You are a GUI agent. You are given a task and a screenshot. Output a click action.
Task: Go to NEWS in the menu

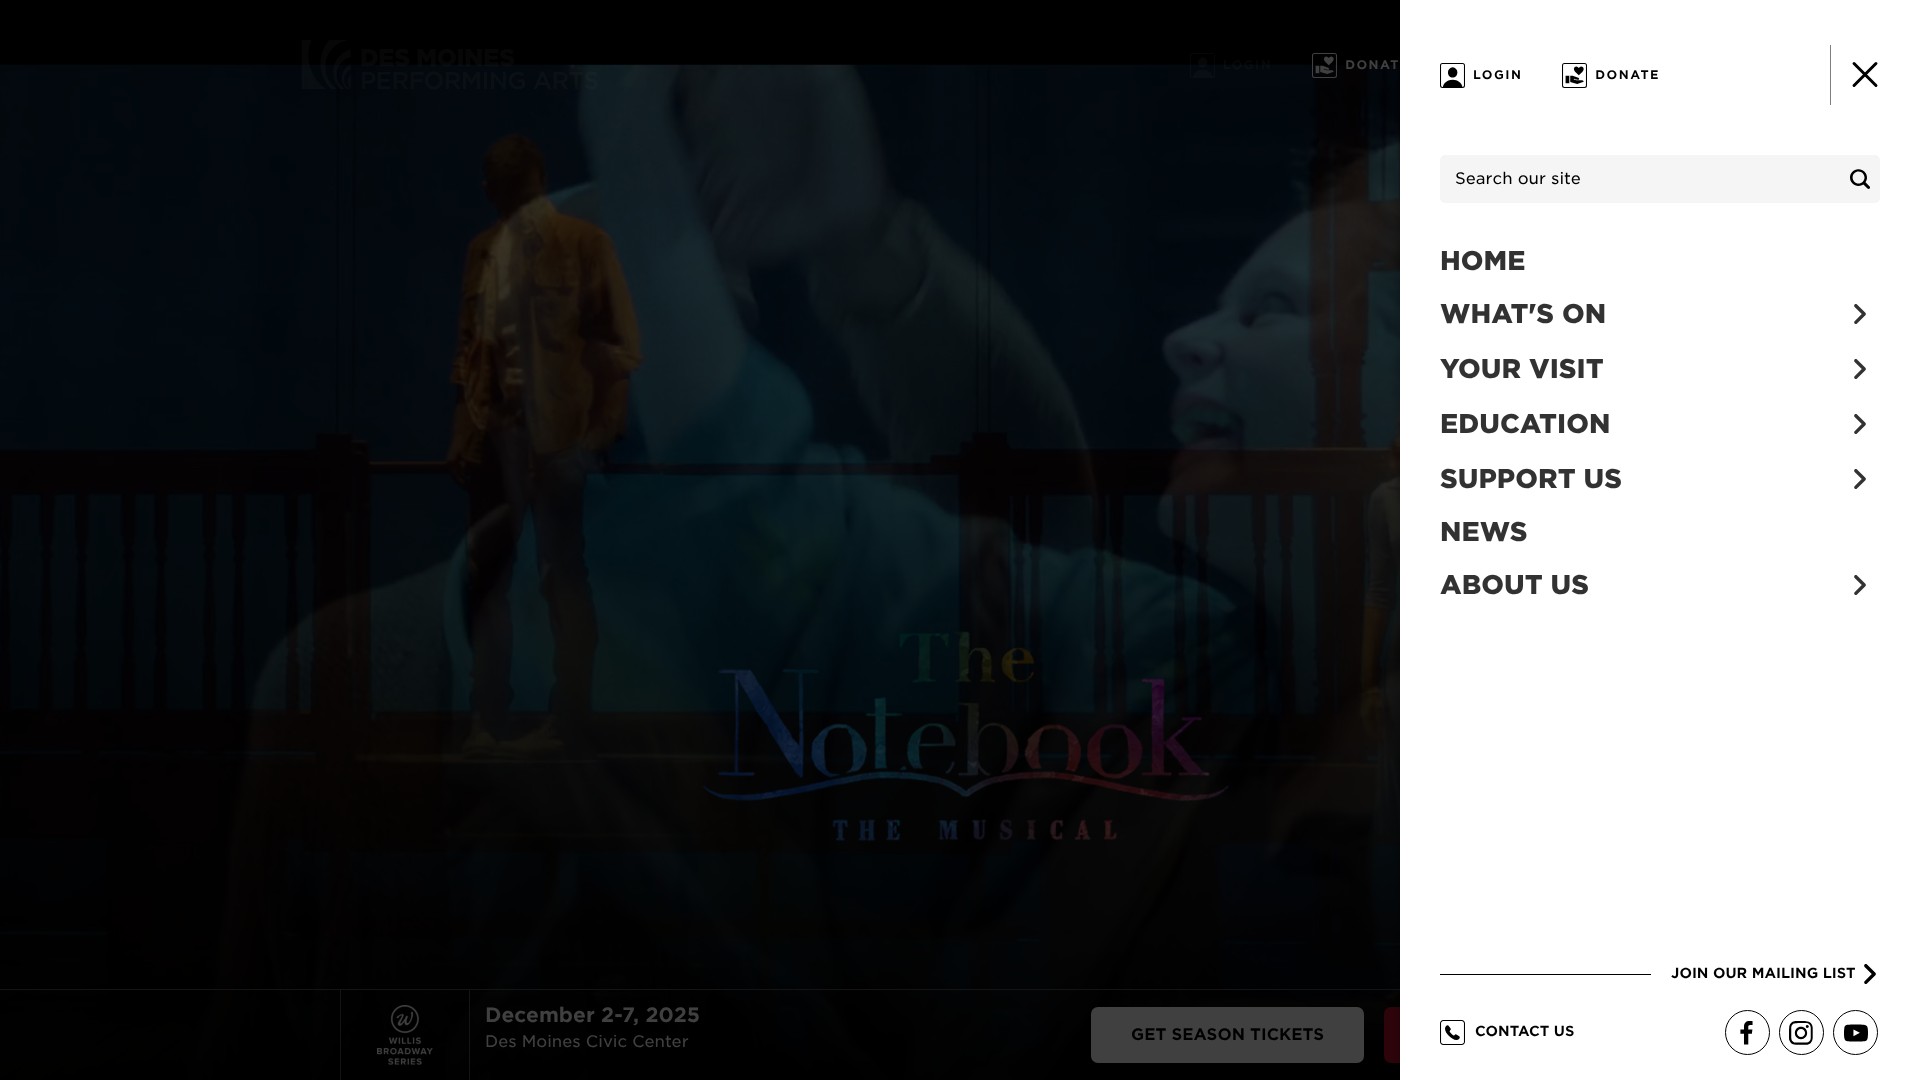coord(1483,532)
